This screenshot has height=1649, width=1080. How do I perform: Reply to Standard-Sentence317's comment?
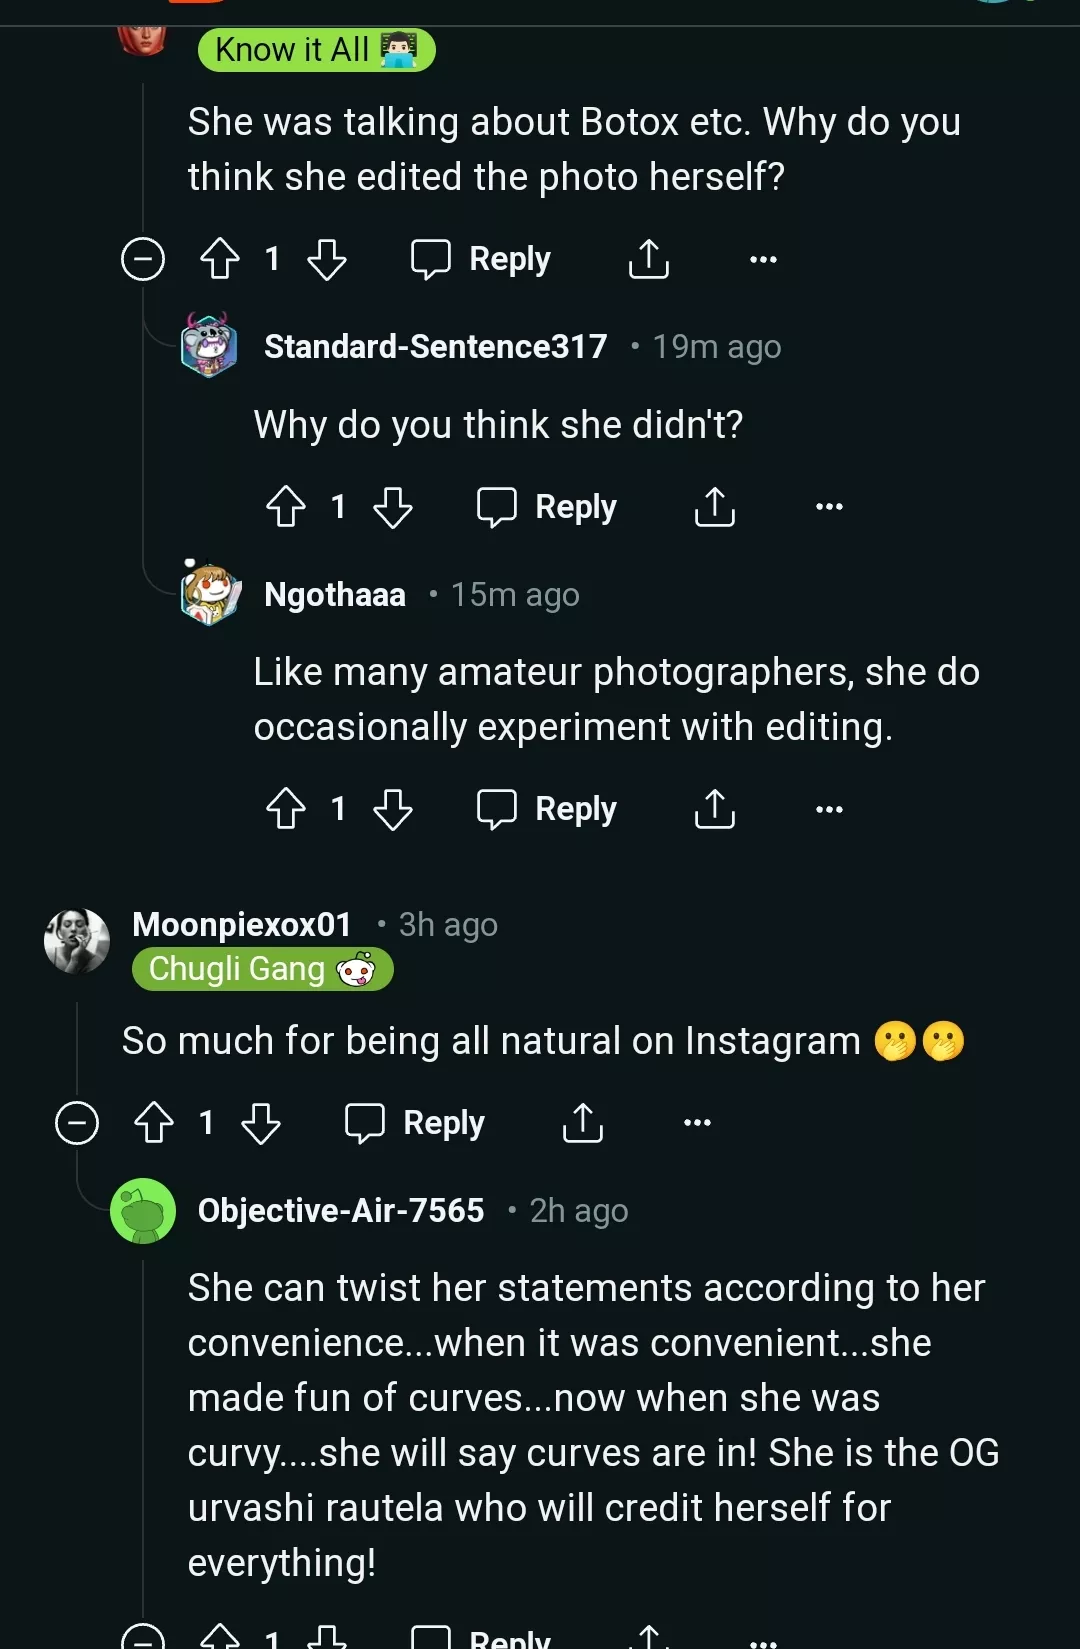(547, 507)
